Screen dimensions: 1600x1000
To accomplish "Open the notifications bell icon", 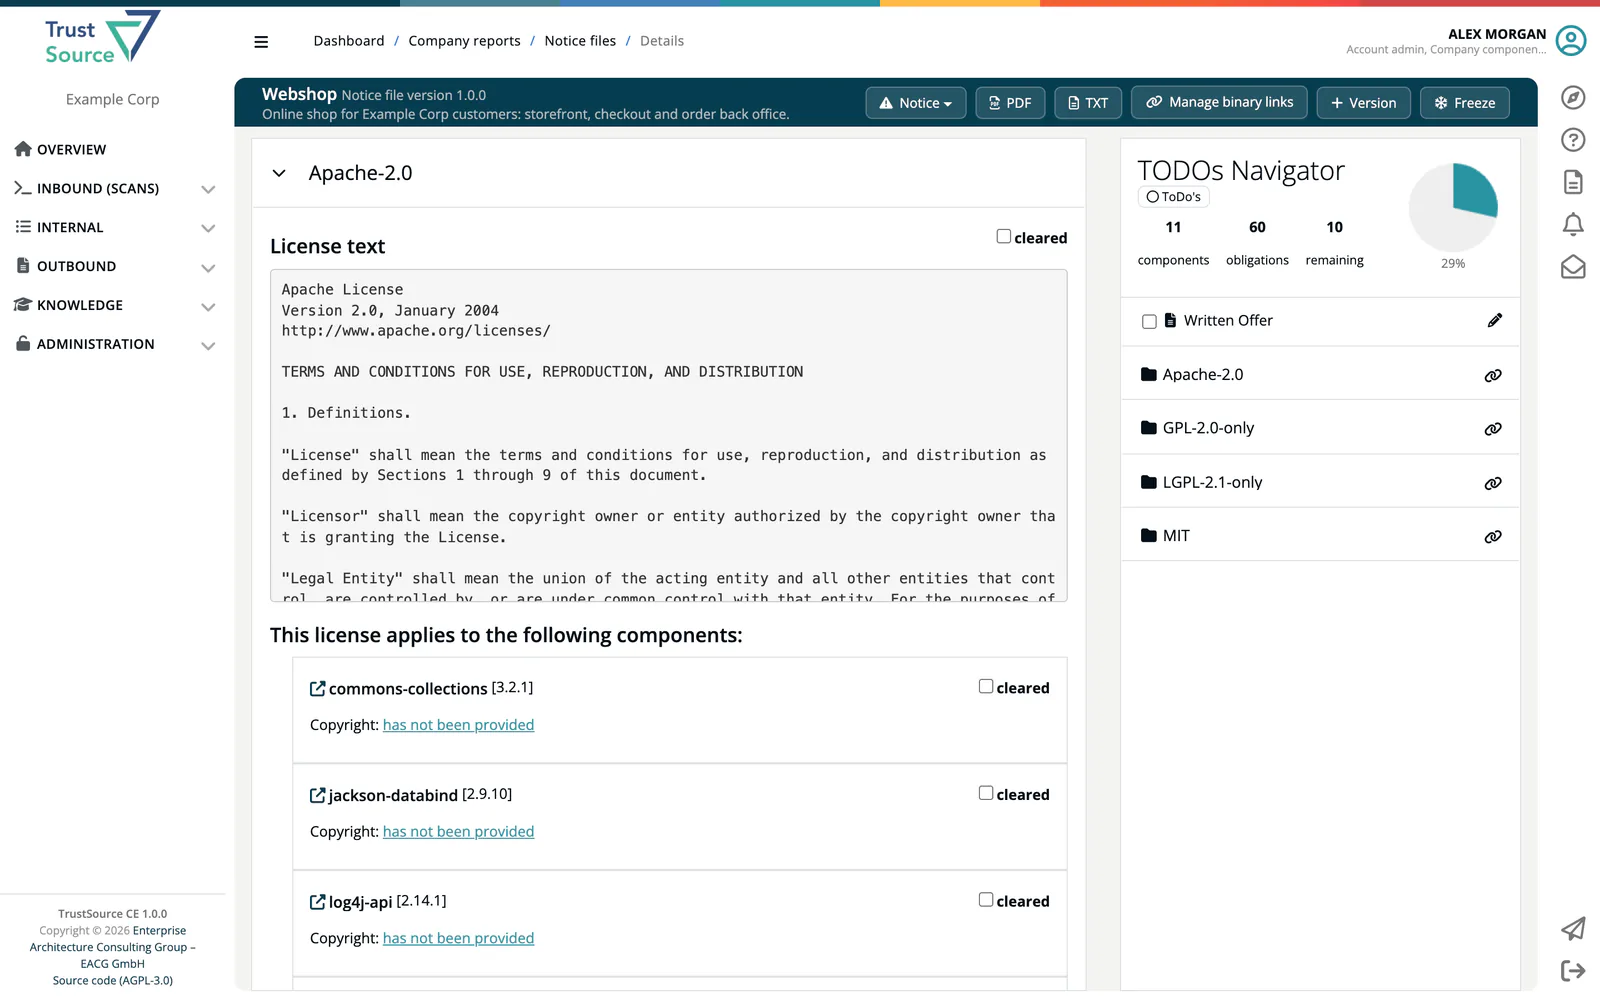I will pyautogui.click(x=1573, y=225).
